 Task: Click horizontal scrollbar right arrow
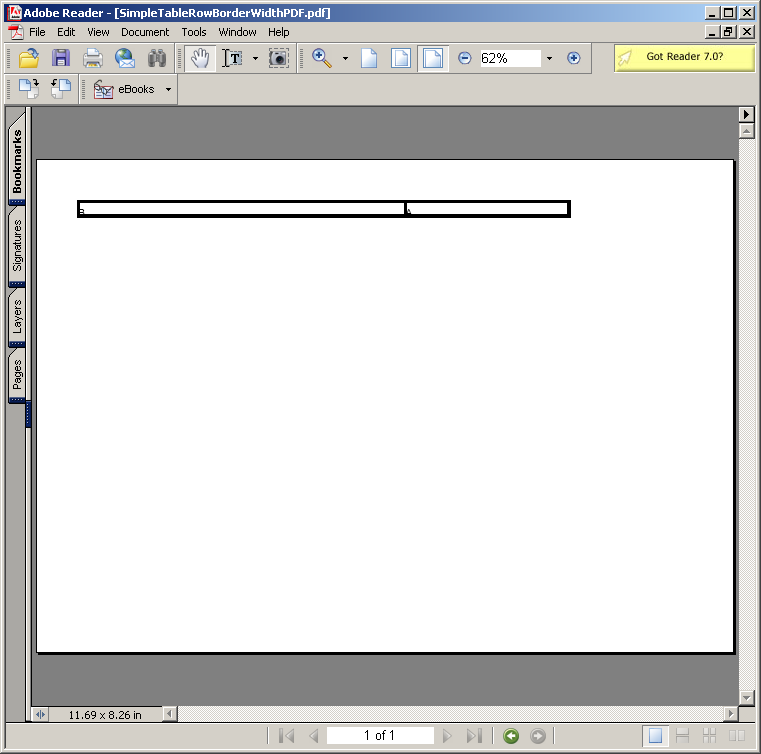pos(730,714)
